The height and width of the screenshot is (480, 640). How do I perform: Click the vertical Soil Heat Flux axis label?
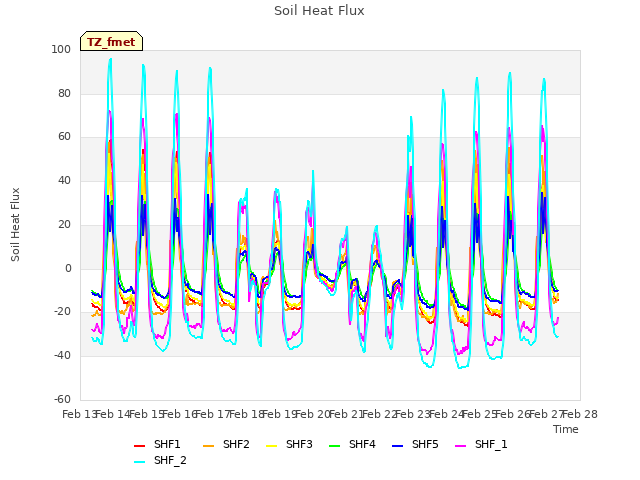point(15,224)
